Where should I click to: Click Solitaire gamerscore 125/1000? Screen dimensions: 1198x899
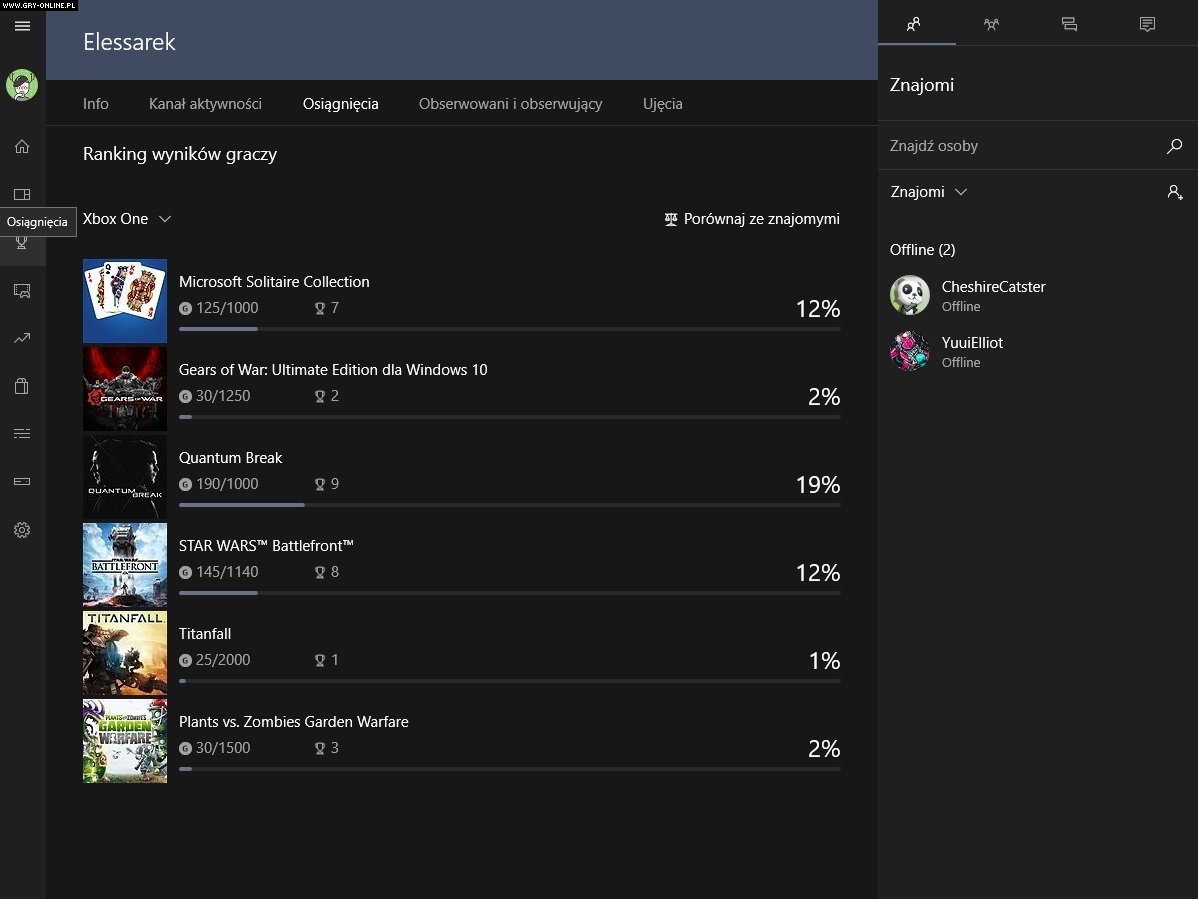pyautogui.click(x=227, y=308)
